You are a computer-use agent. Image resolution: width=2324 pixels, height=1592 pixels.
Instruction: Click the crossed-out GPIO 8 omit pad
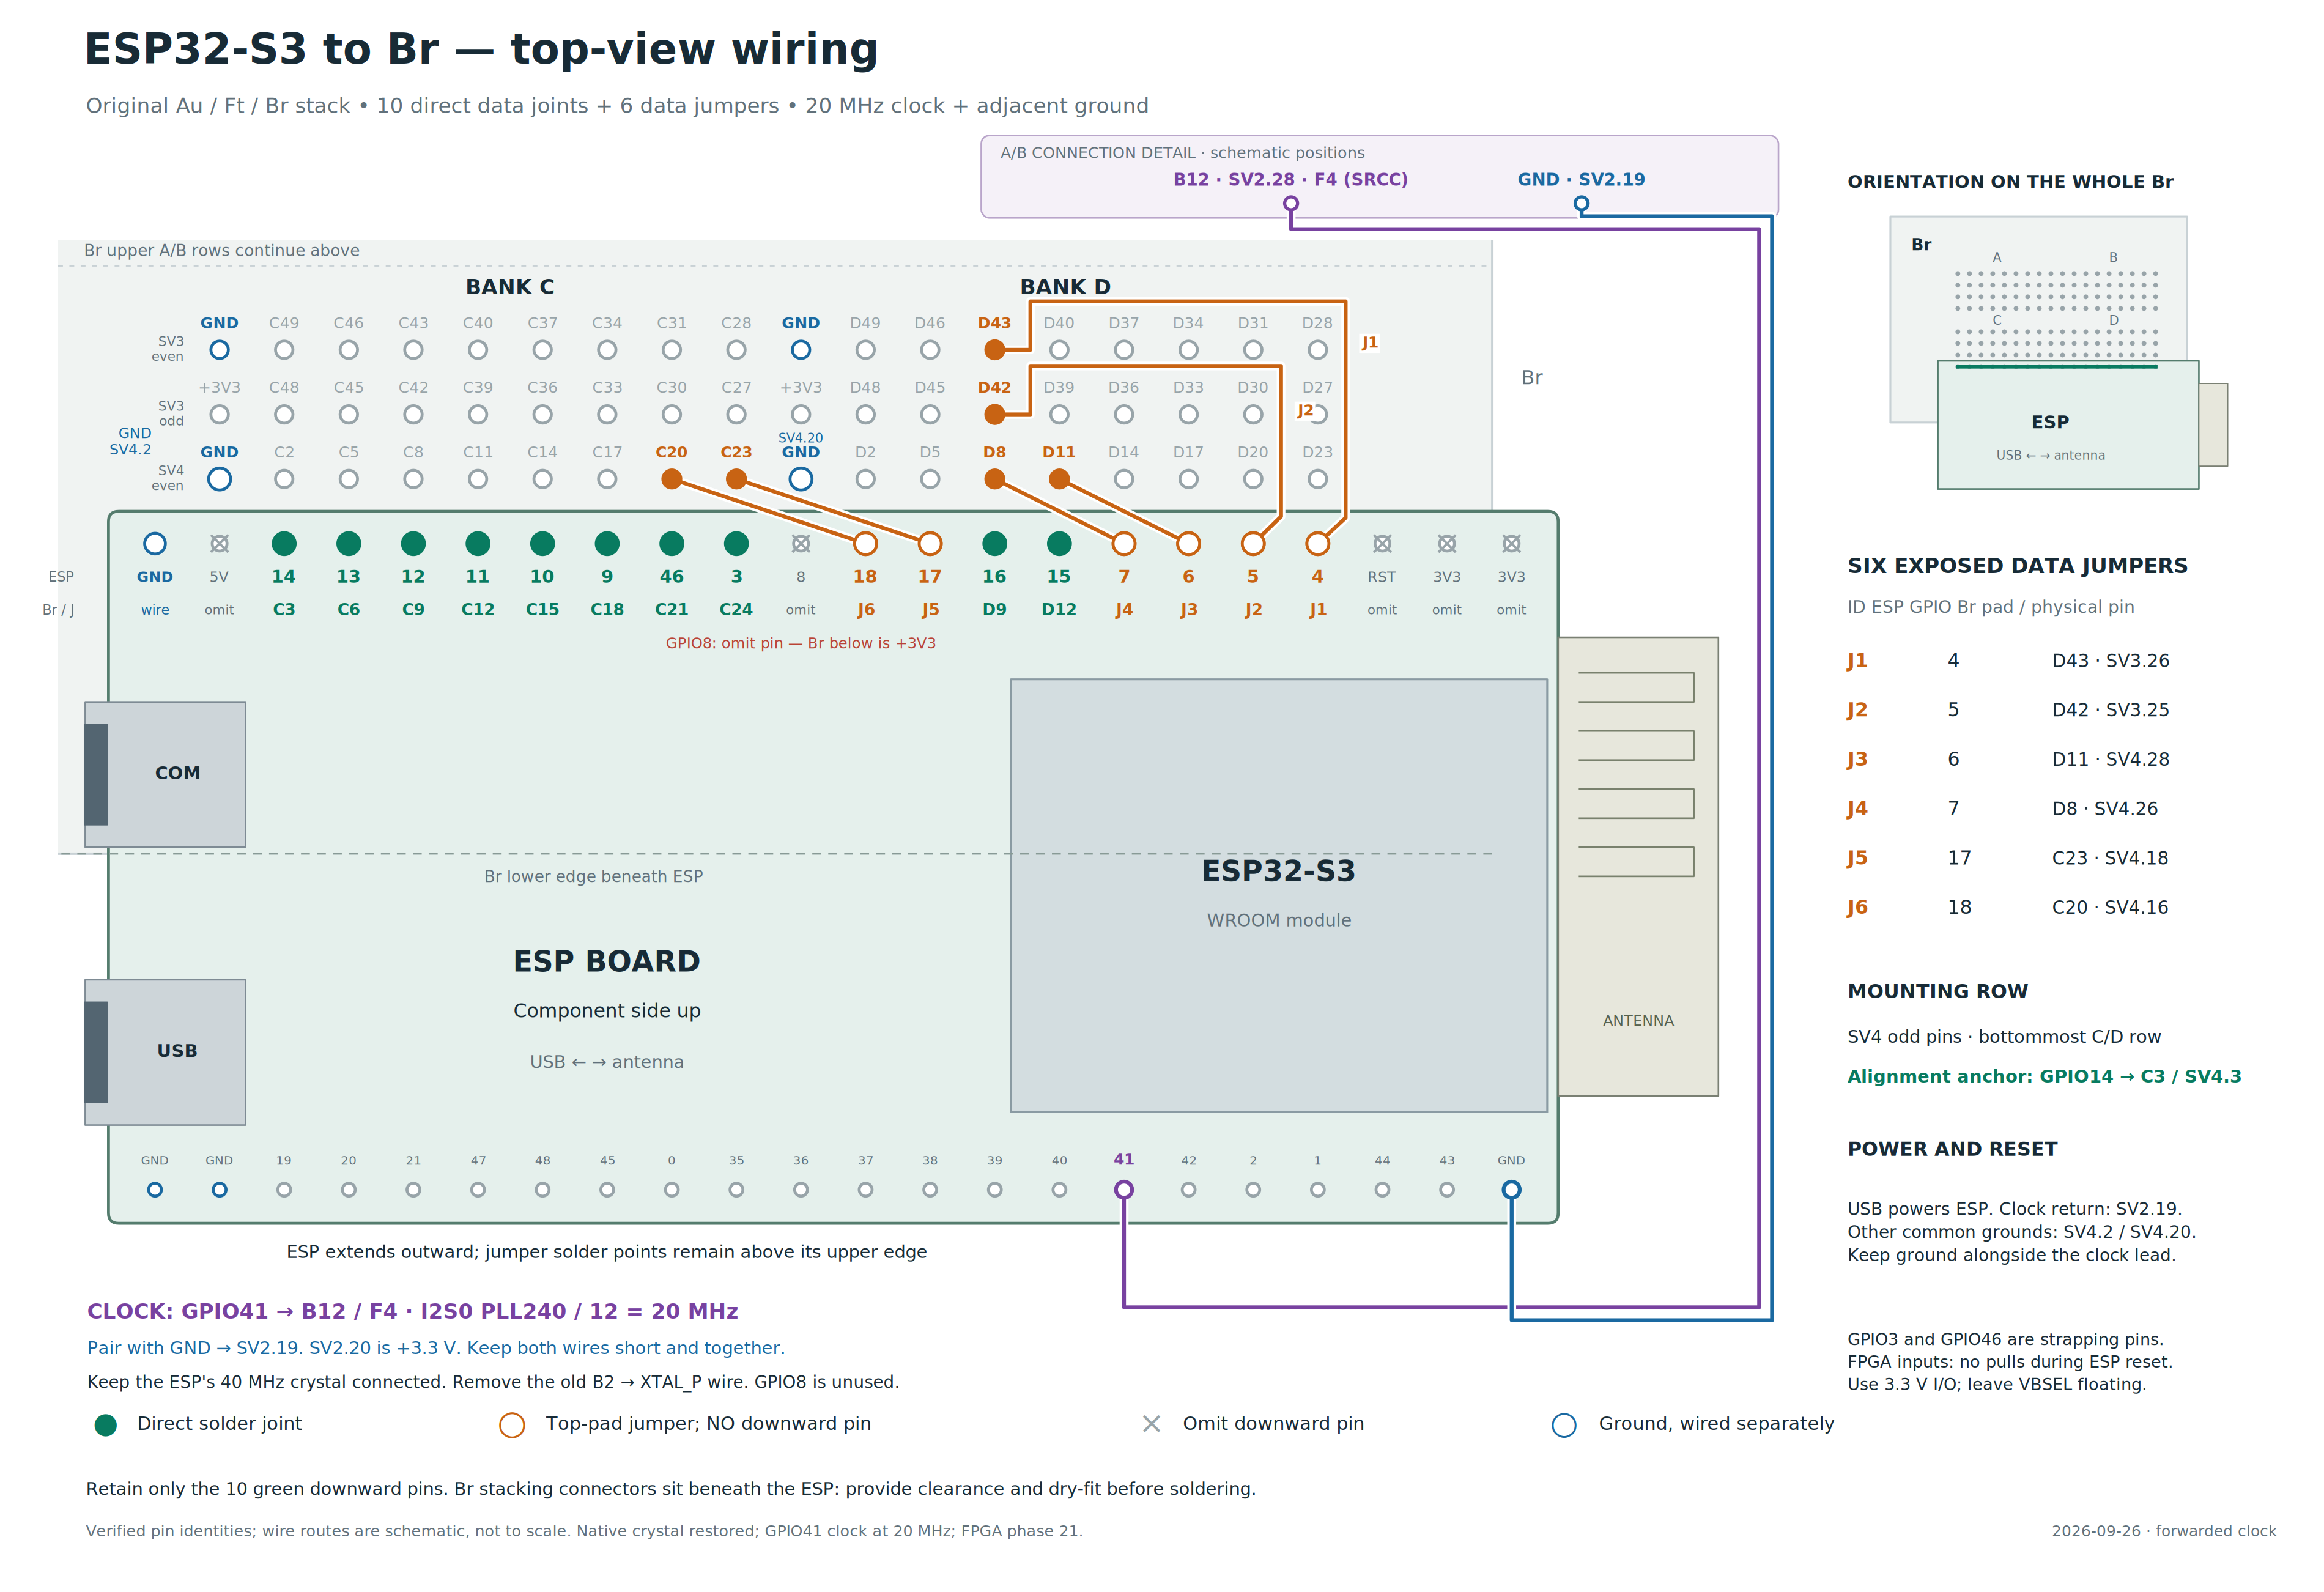[x=801, y=544]
